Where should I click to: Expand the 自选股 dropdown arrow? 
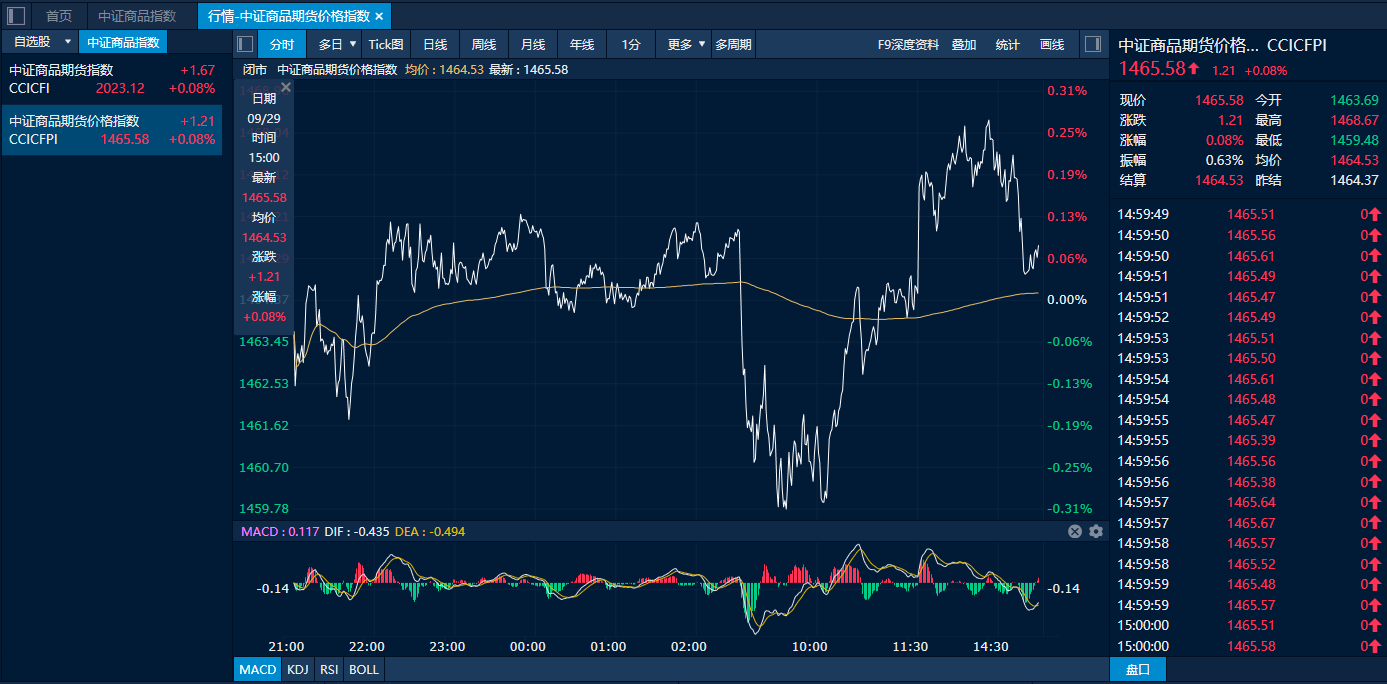point(67,42)
